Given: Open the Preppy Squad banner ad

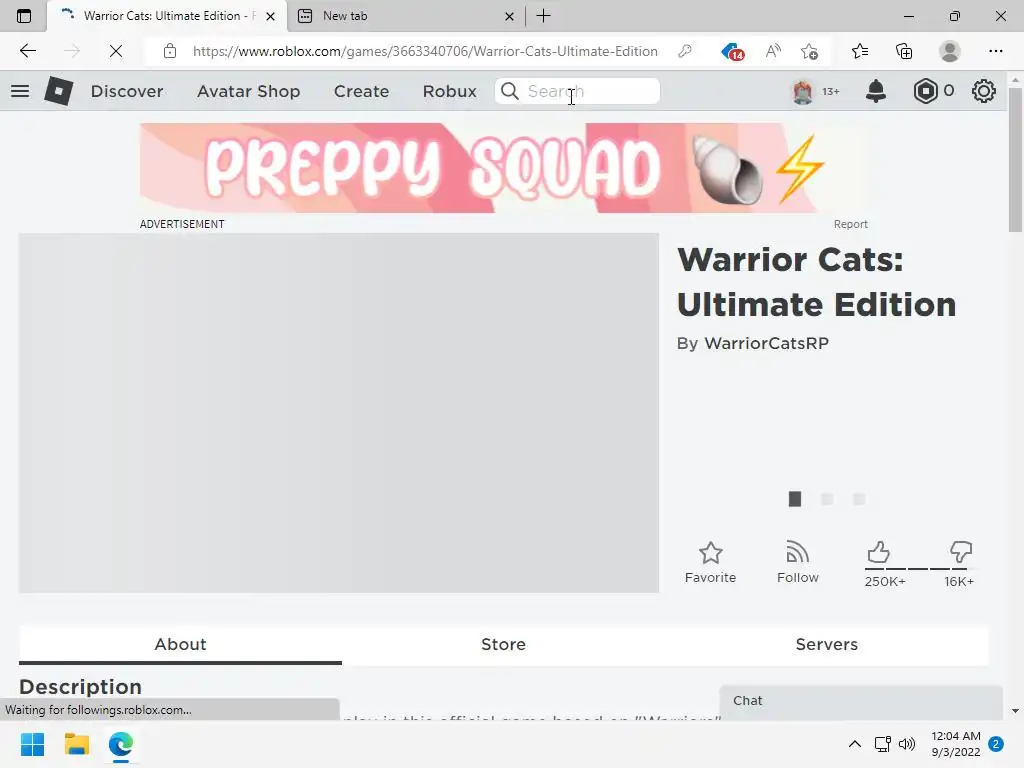Looking at the screenshot, I should tap(503, 168).
